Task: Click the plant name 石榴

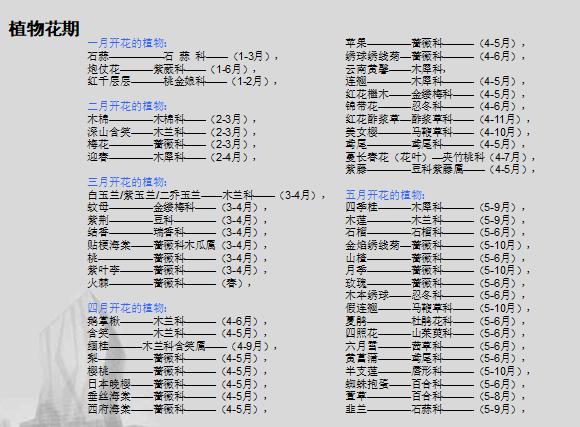Action: [356, 232]
